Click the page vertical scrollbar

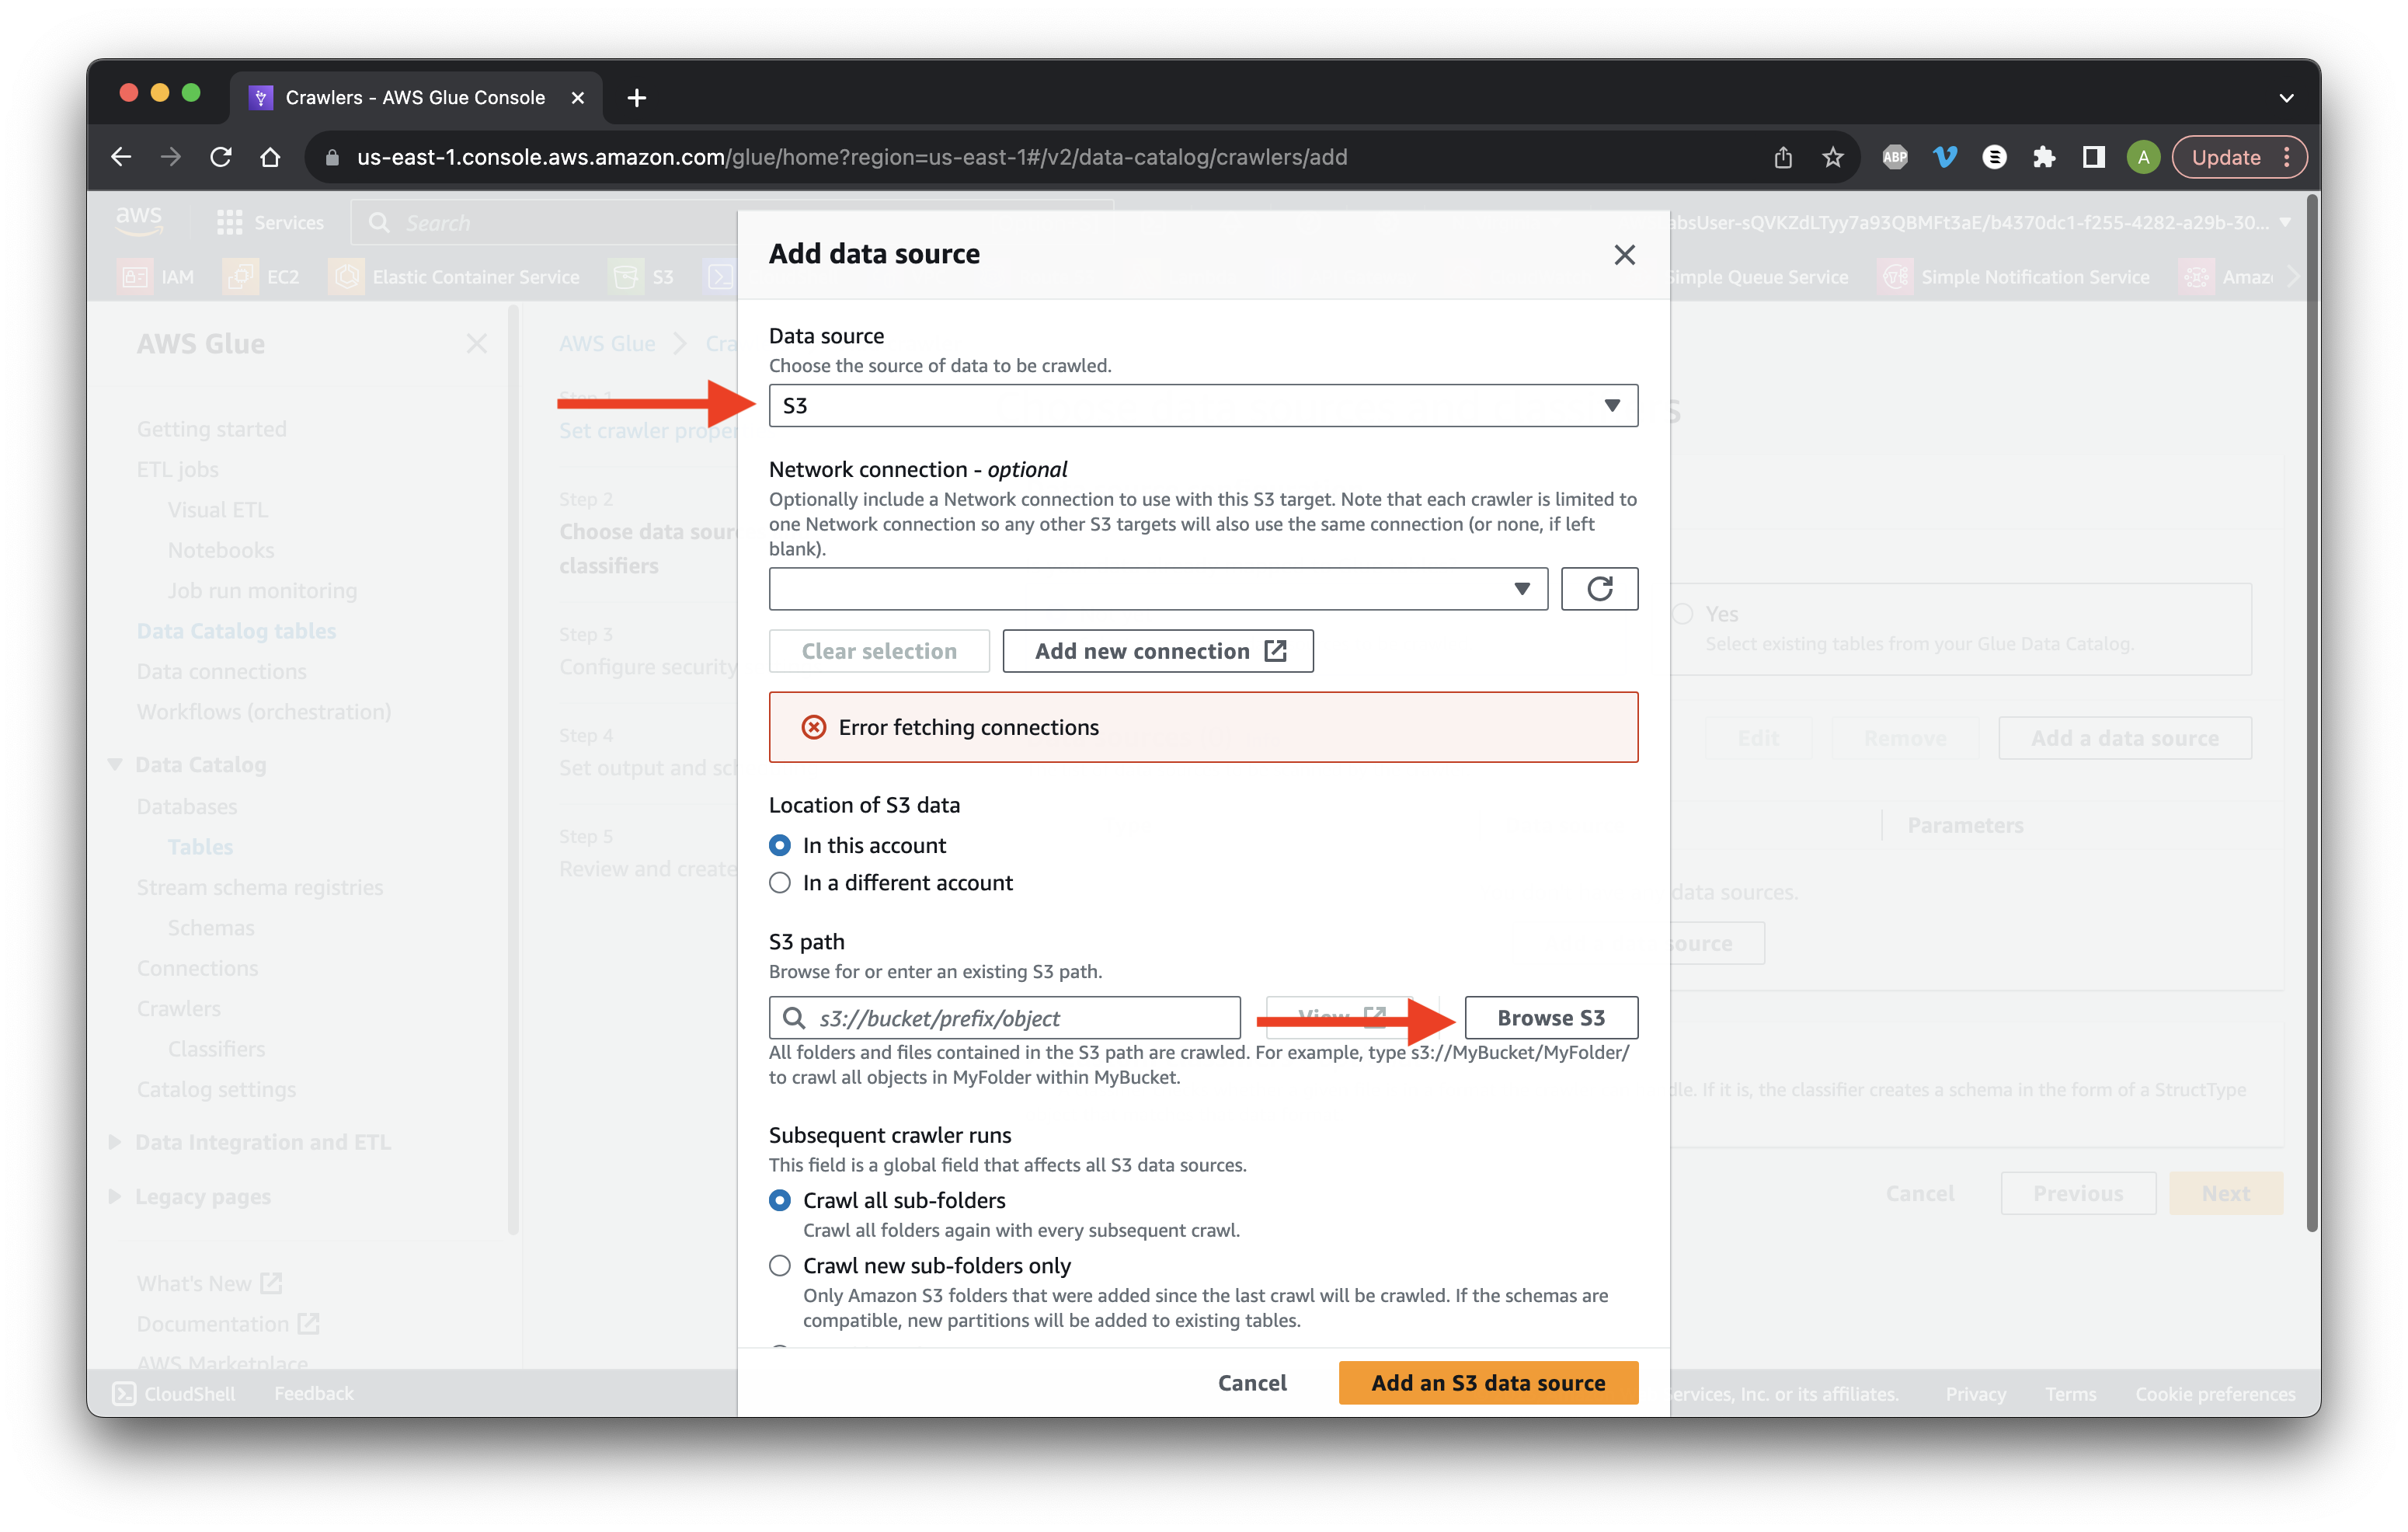[x=2312, y=712]
